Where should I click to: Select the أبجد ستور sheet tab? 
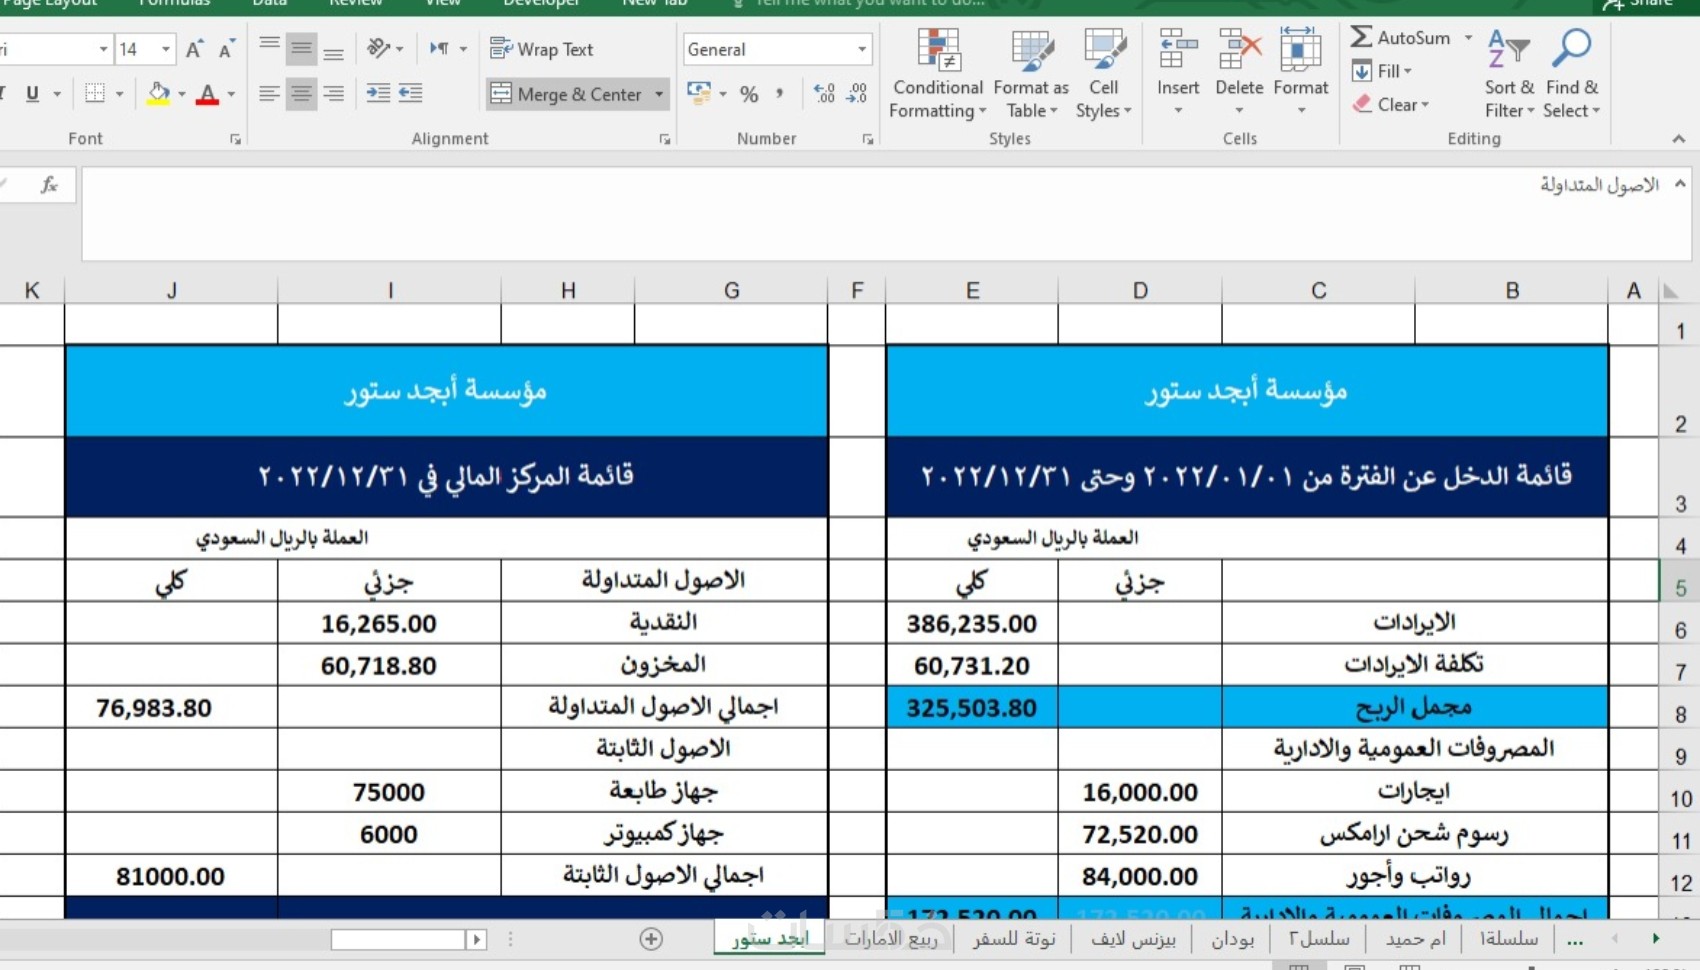(770, 939)
